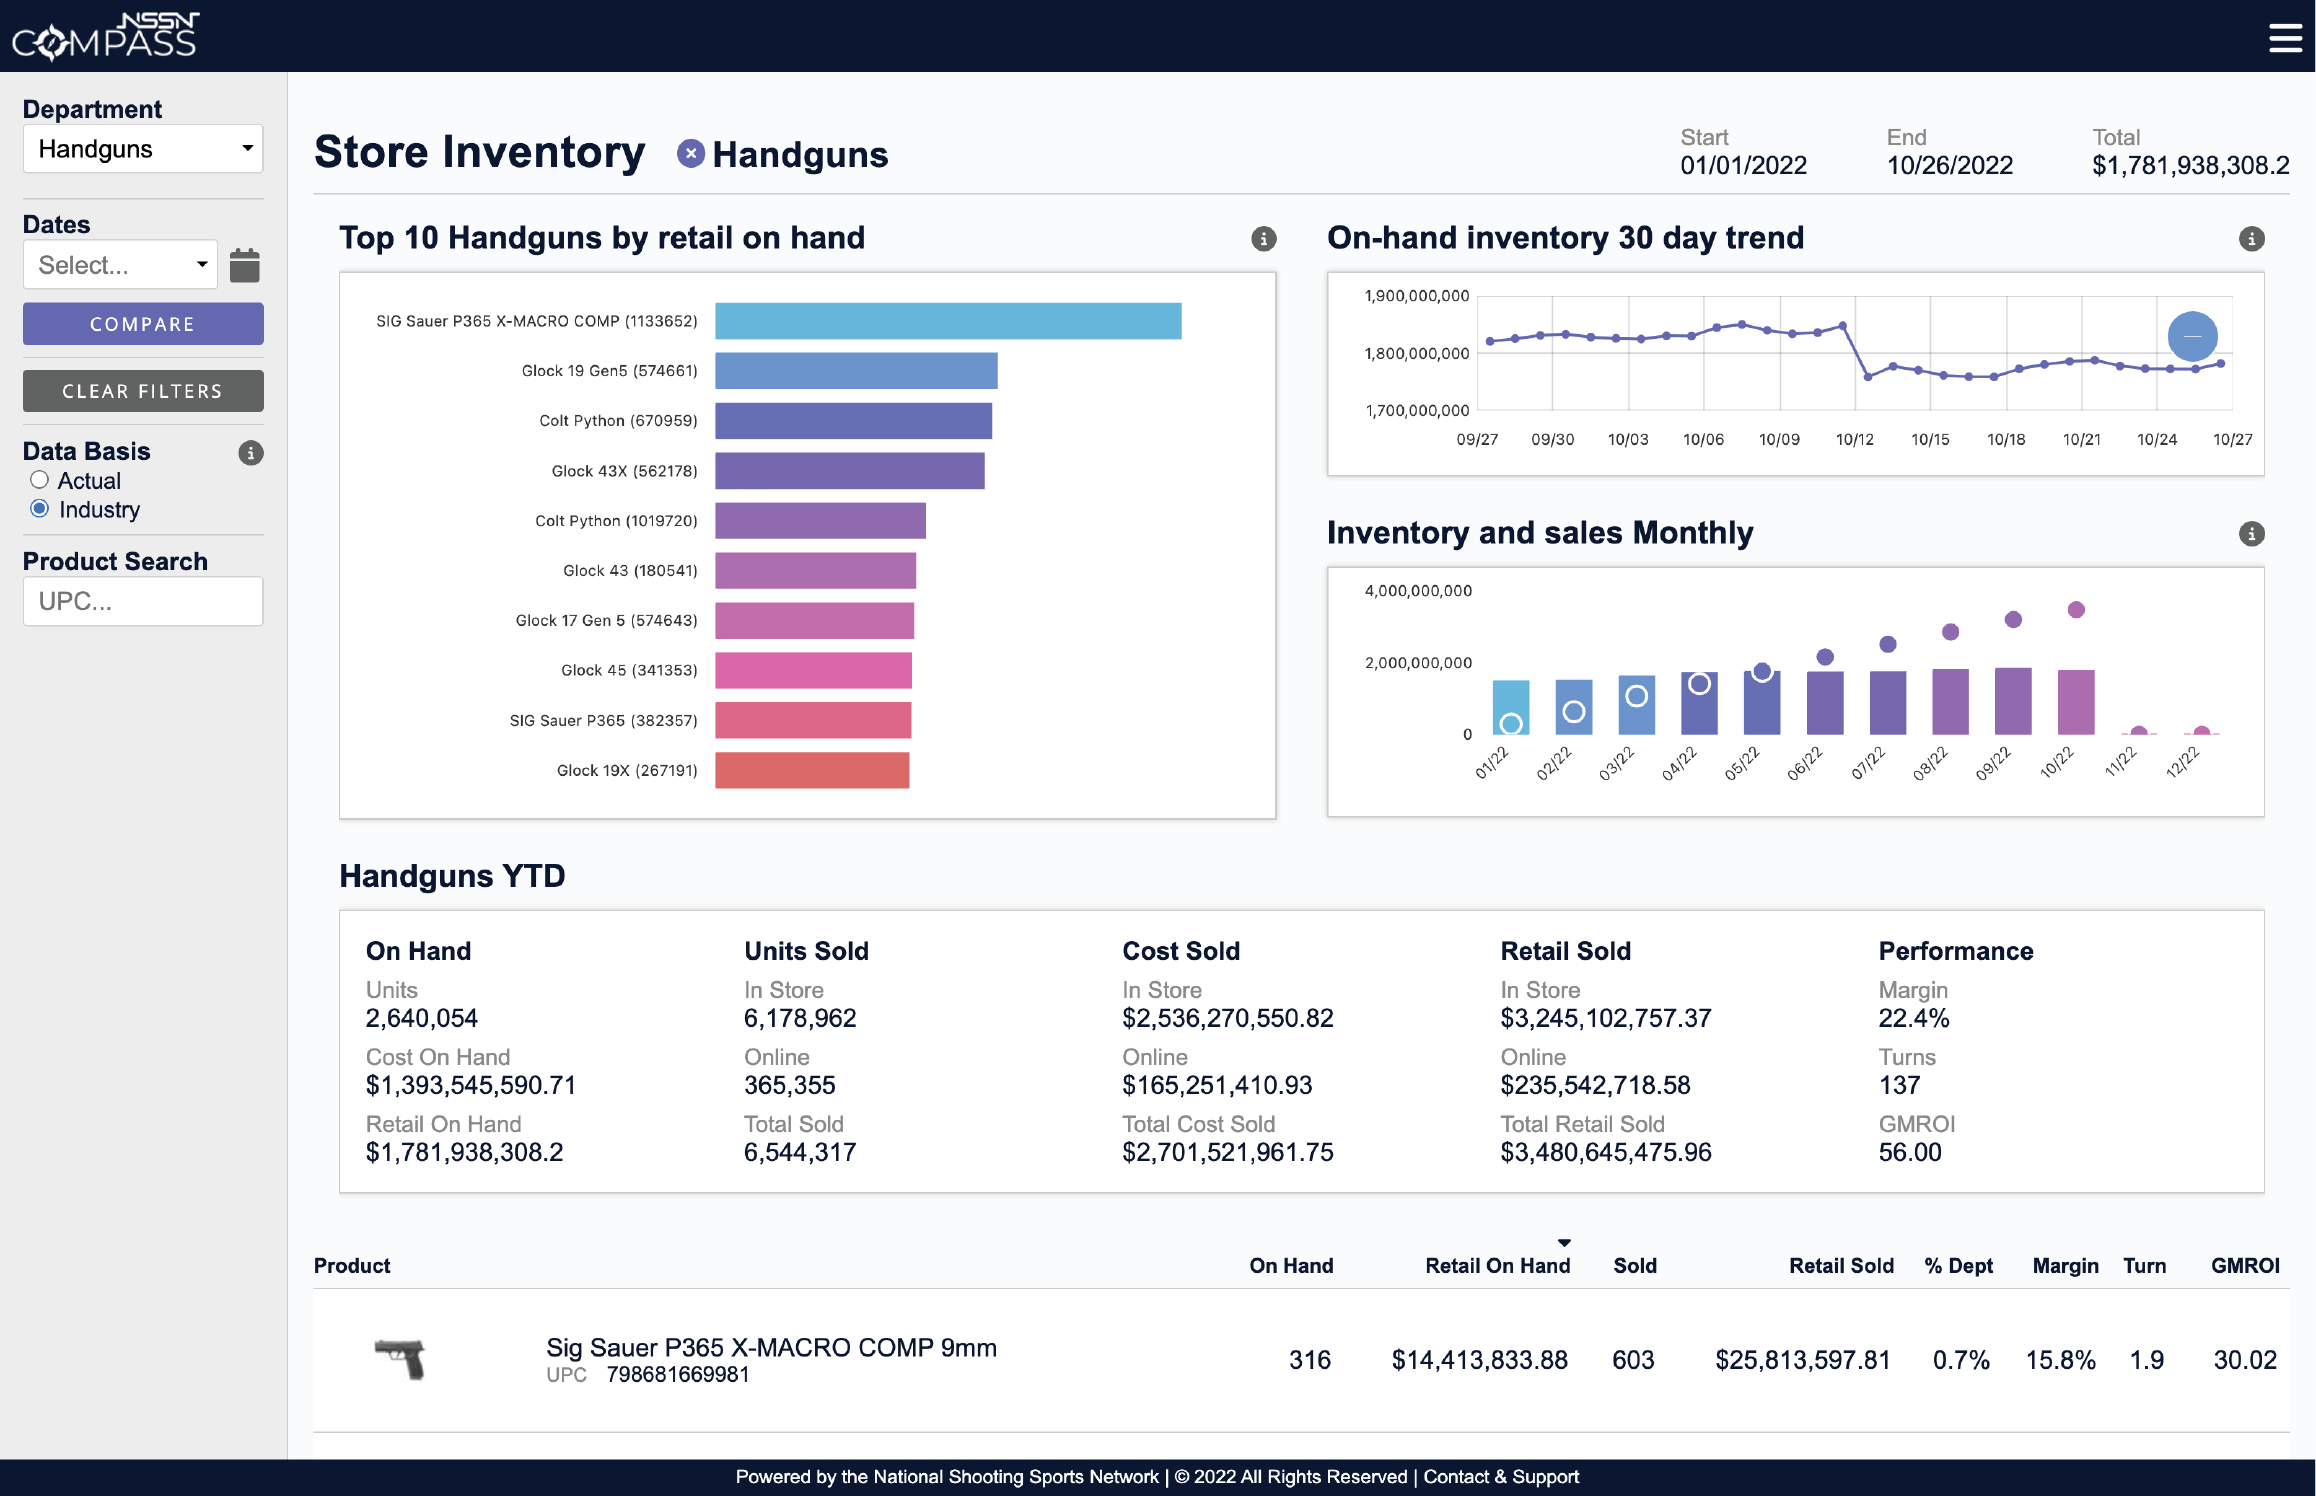Viewport: 2316px width, 1496px height.
Task: Click the 01/22 monthly bar
Action: pos(1510,708)
